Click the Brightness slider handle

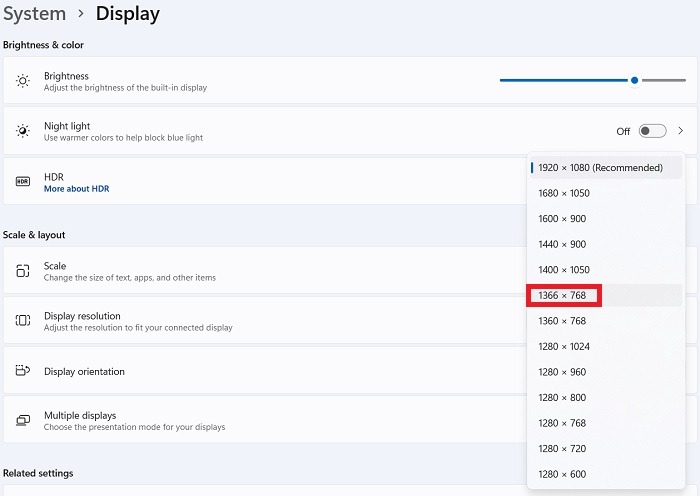(635, 80)
